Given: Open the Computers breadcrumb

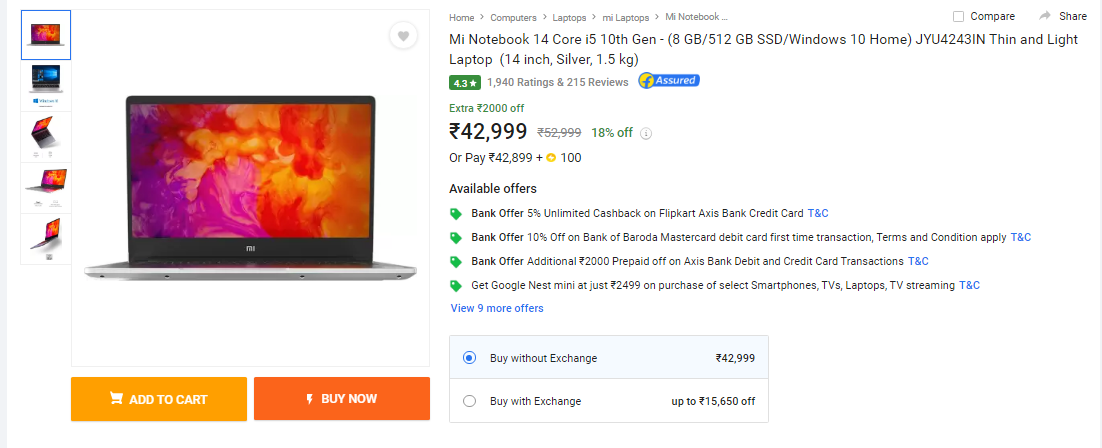Looking at the screenshot, I should click(x=513, y=18).
